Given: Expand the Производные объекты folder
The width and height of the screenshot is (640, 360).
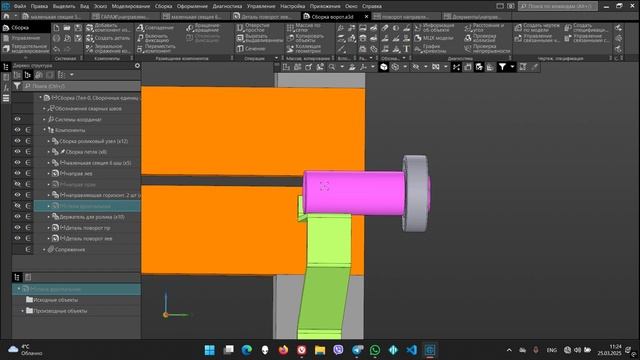Looking at the screenshot, I should coord(22,311).
